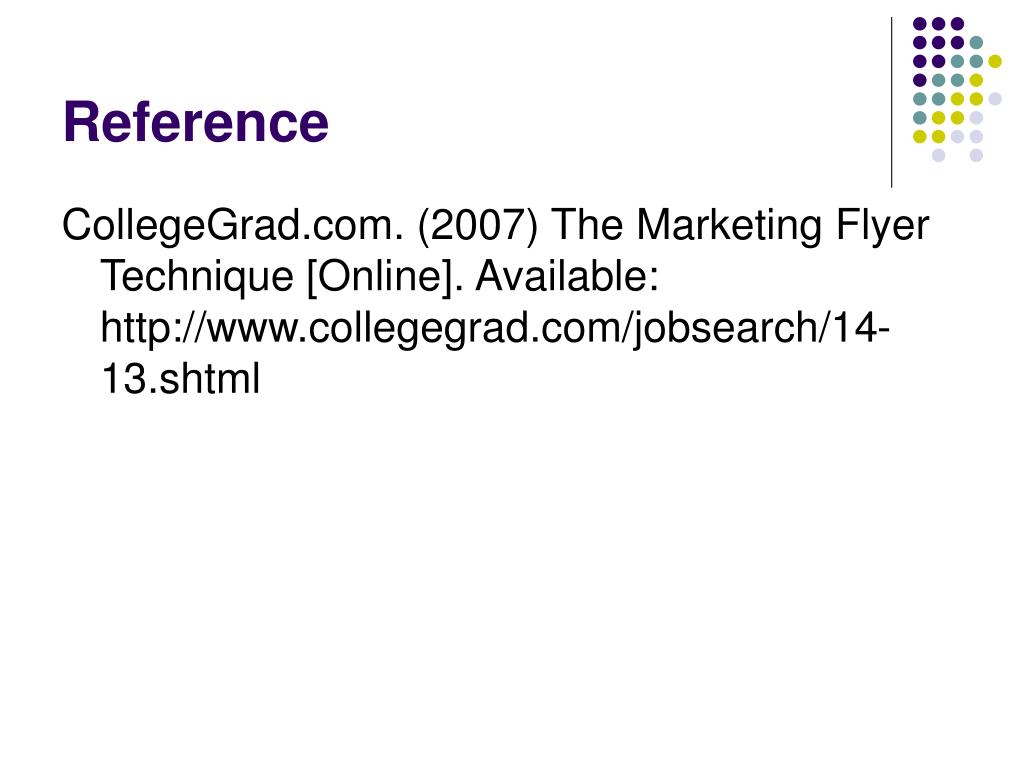
Task: Click first lavender dot in bottom dot row
Action: coord(938,155)
